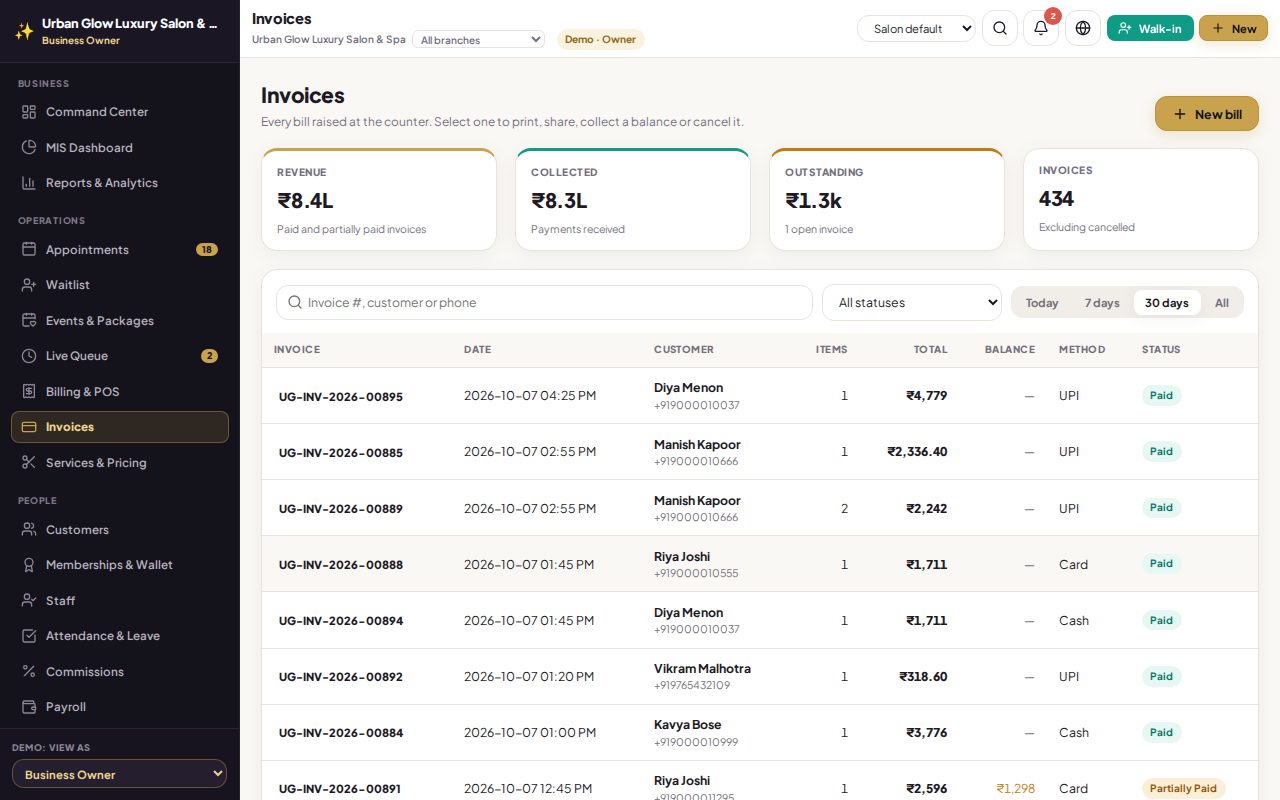Viewport: 1280px width, 800px height.
Task: Click the globe language icon
Action: click(1083, 28)
